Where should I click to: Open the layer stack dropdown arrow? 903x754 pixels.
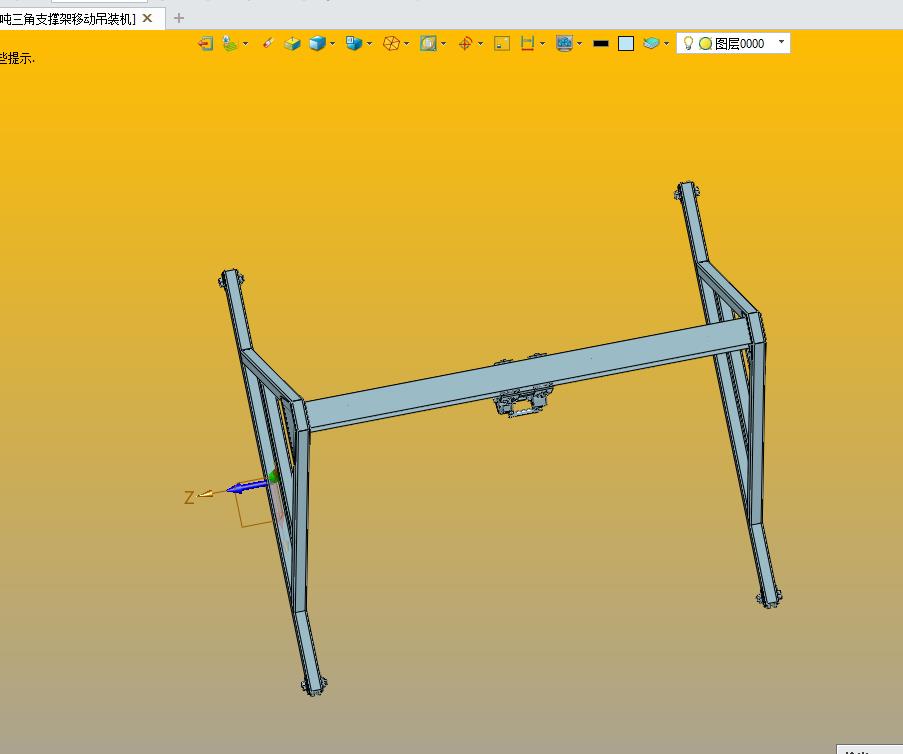(666, 44)
